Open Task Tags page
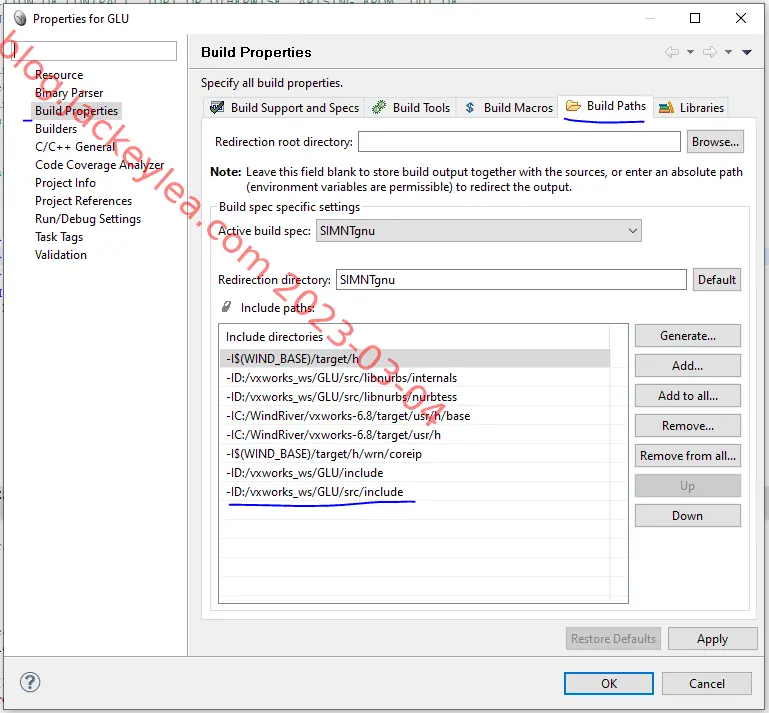Viewport: 769px width, 713px height. [59, 237]
